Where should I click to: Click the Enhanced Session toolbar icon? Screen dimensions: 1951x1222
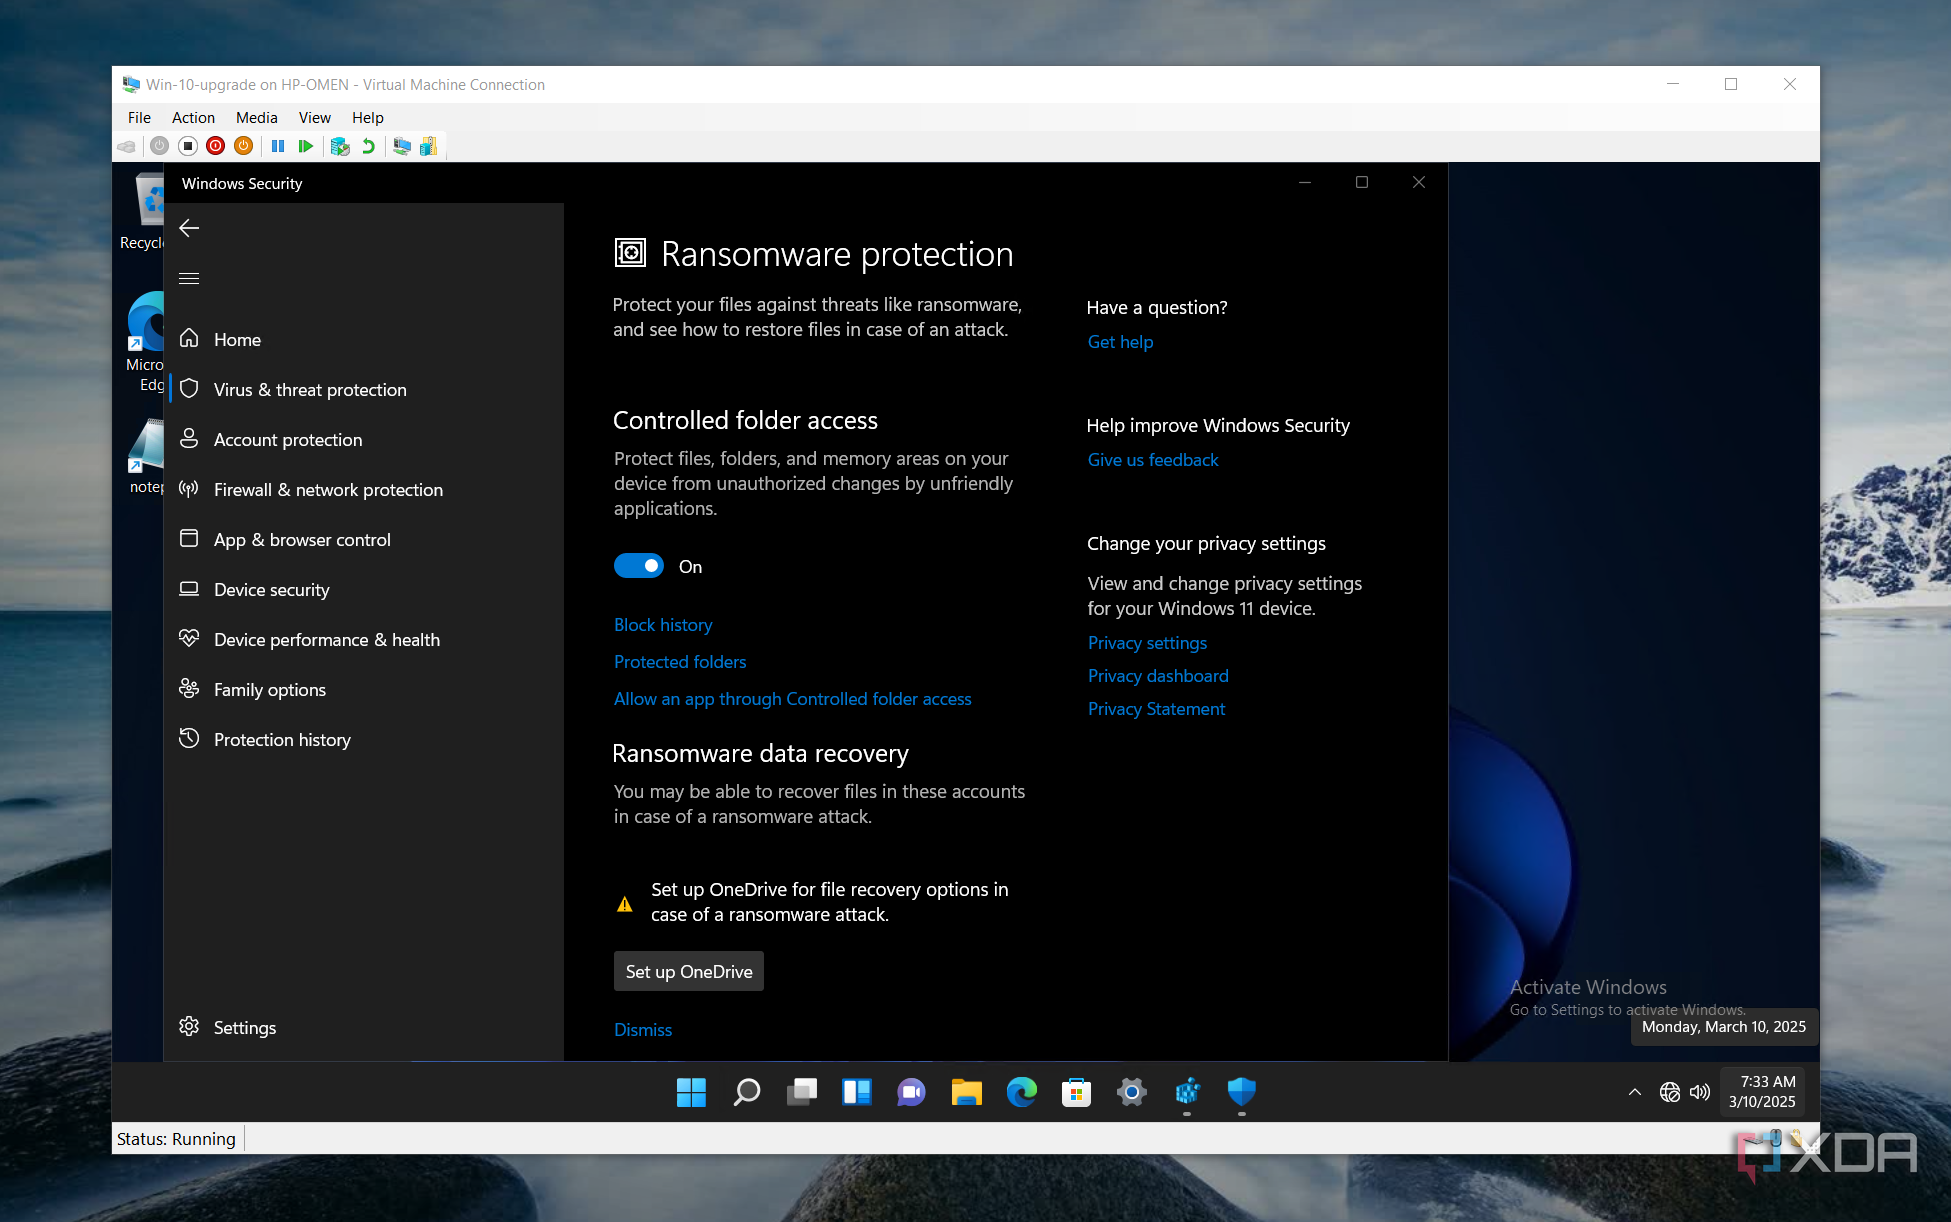[x=402, y=146]
